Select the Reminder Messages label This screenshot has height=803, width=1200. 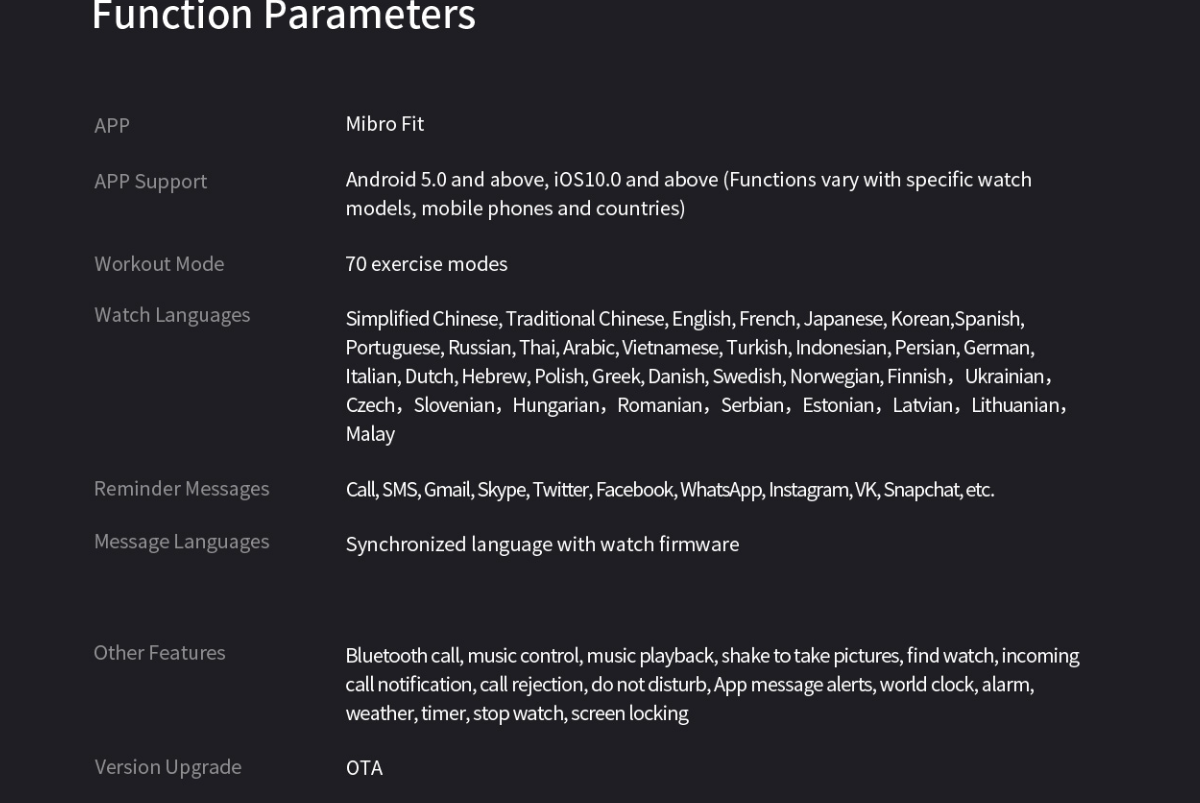pos(182,488)
